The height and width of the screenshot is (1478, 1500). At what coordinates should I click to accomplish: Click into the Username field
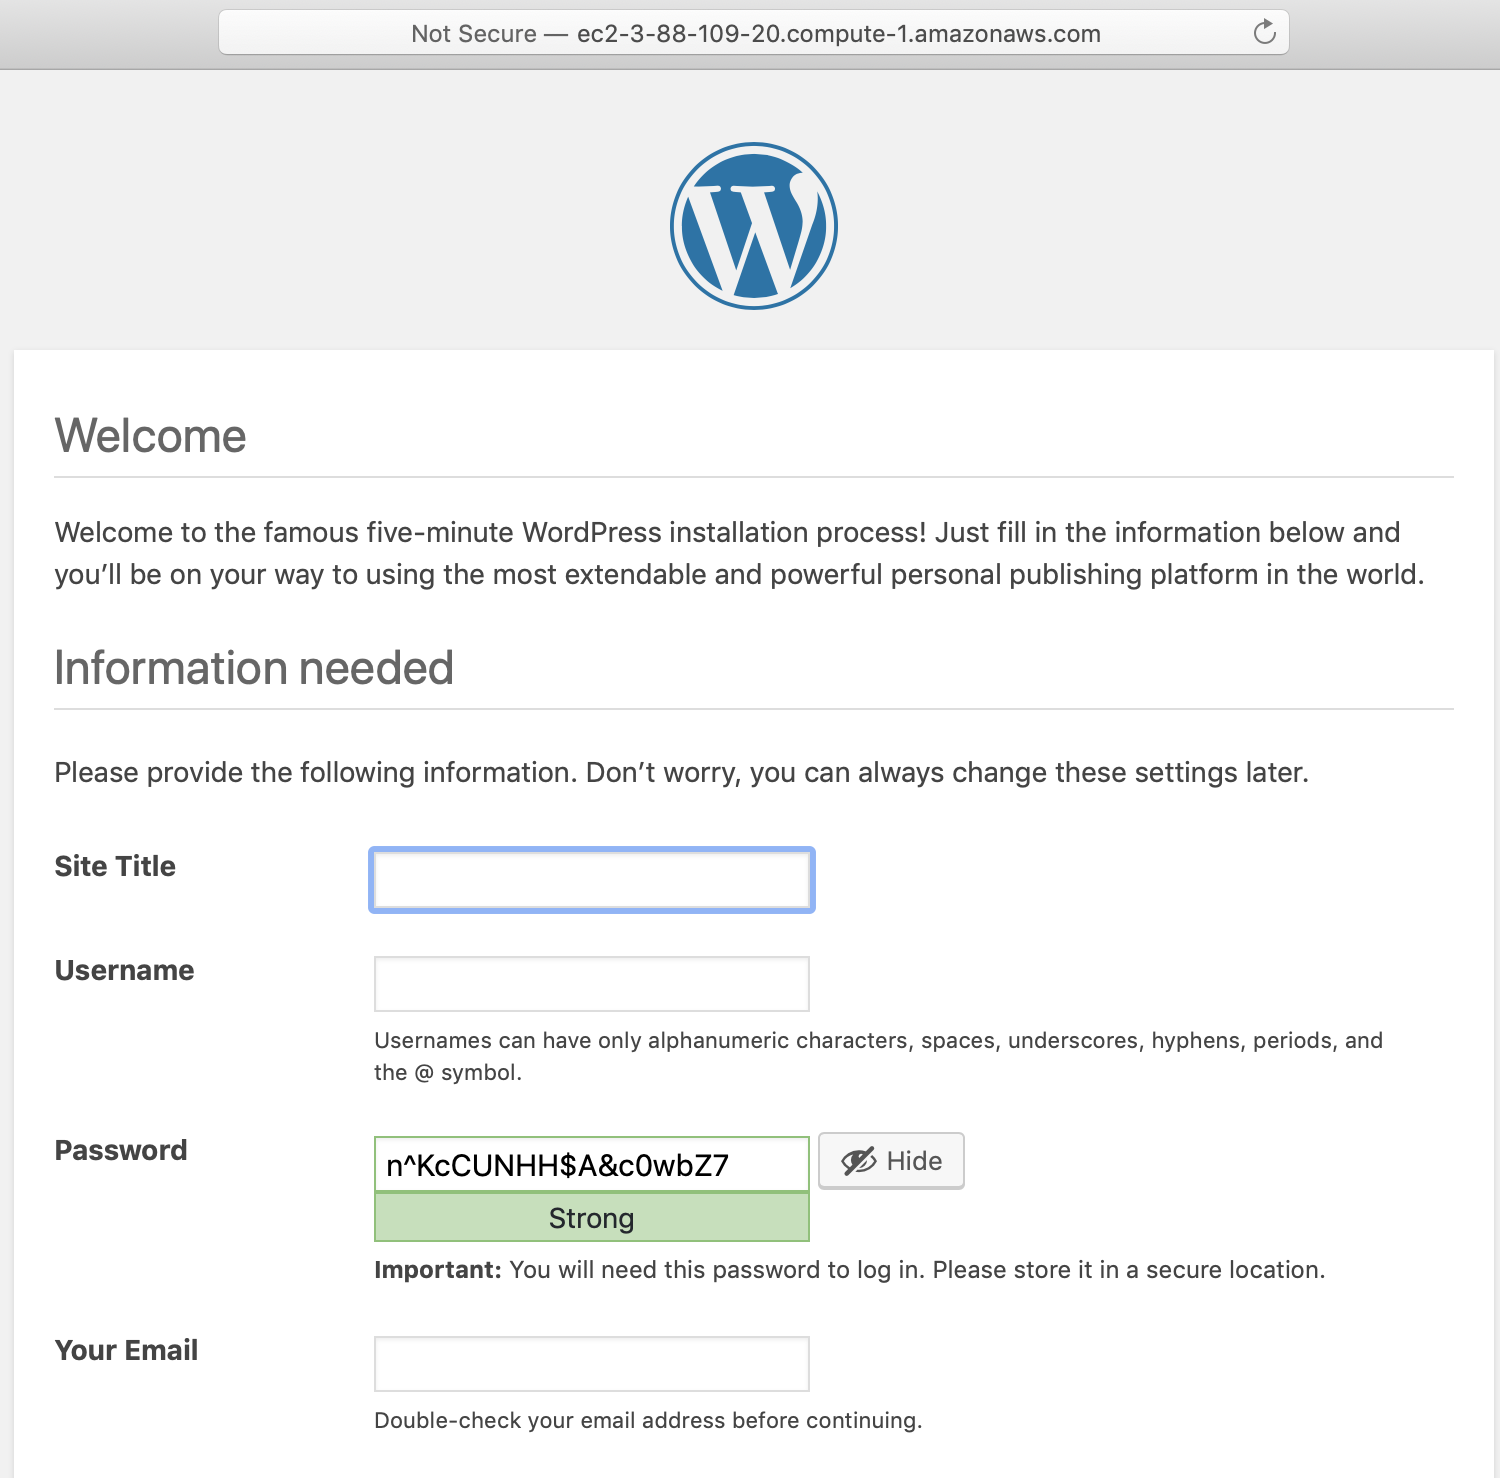[592, 984]
